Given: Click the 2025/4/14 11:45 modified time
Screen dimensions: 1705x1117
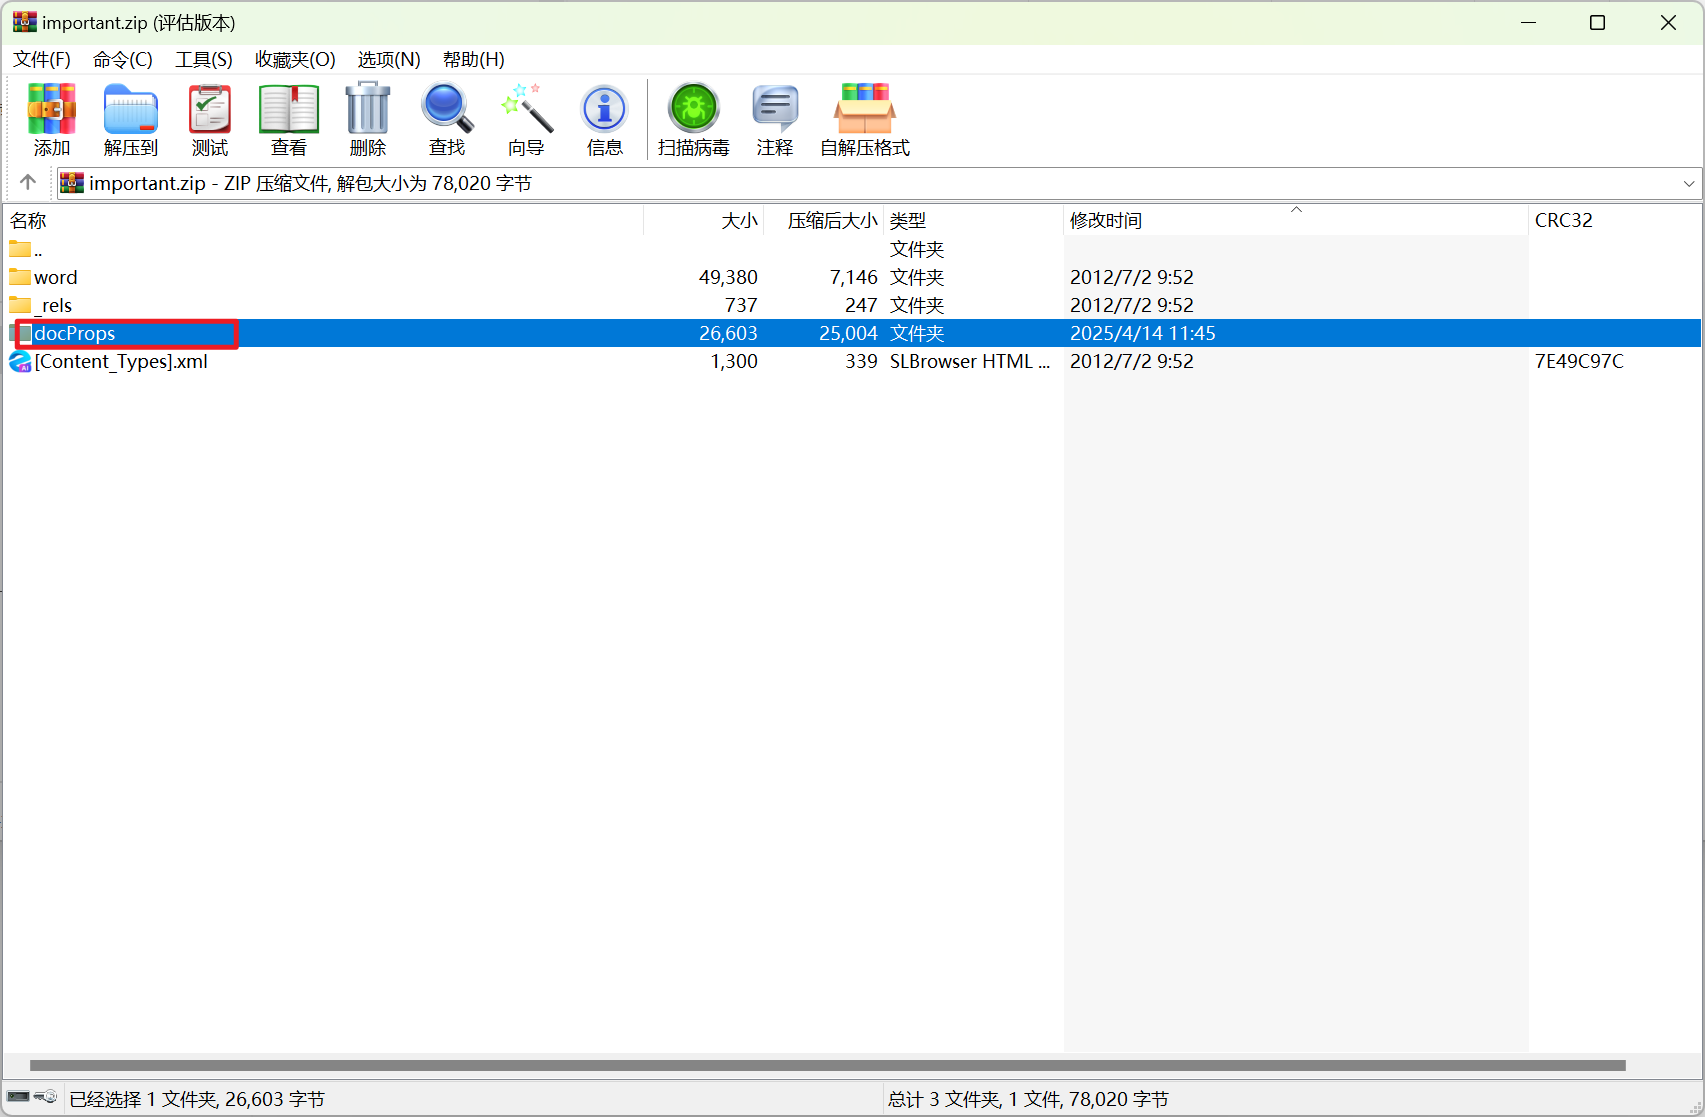Looking at the screenshot, I should click(1143, 333).
